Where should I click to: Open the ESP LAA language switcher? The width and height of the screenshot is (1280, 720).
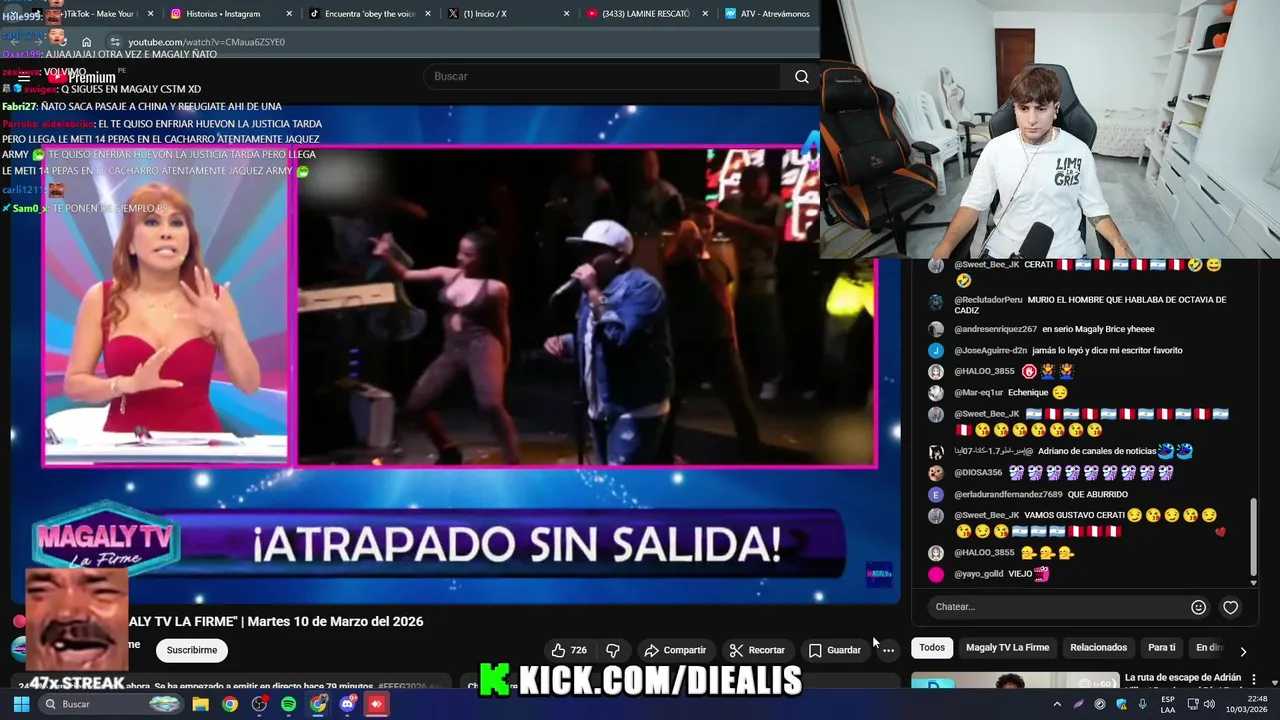1168,704
